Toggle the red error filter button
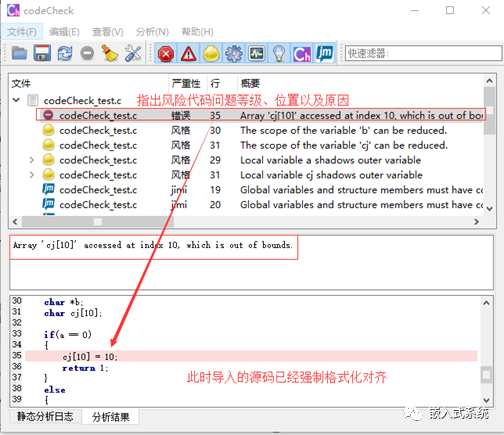 click(166, 53)
